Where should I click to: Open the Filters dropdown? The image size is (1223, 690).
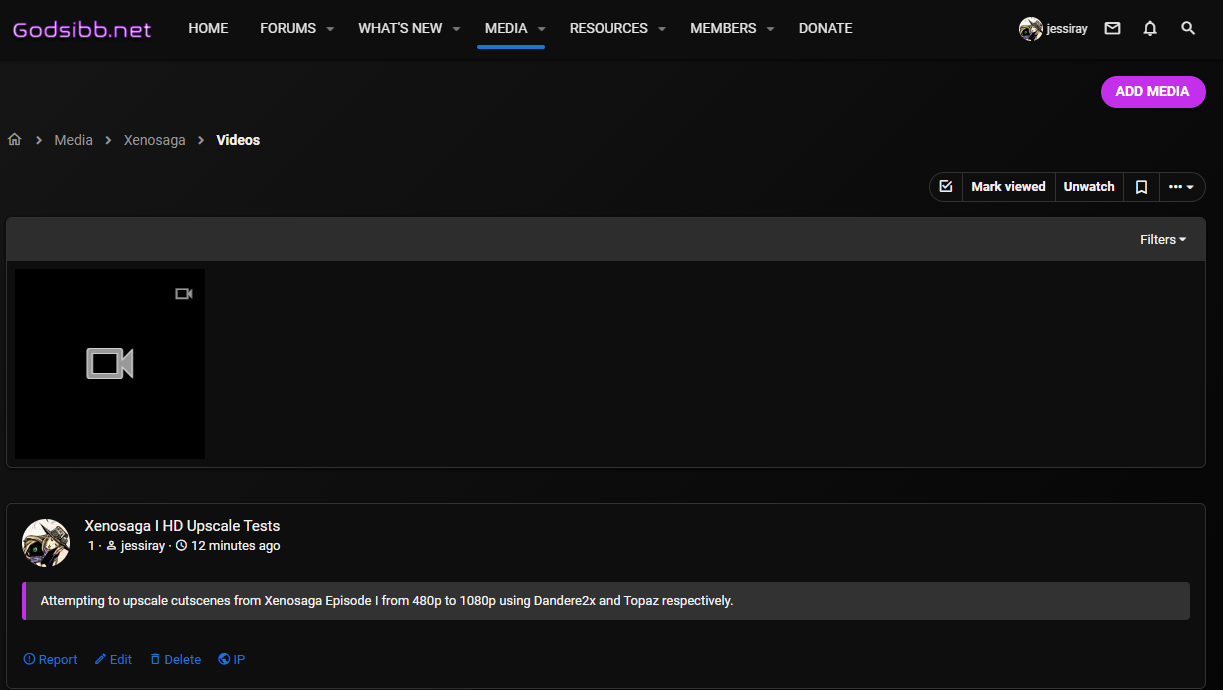[x=1164, y=240]
